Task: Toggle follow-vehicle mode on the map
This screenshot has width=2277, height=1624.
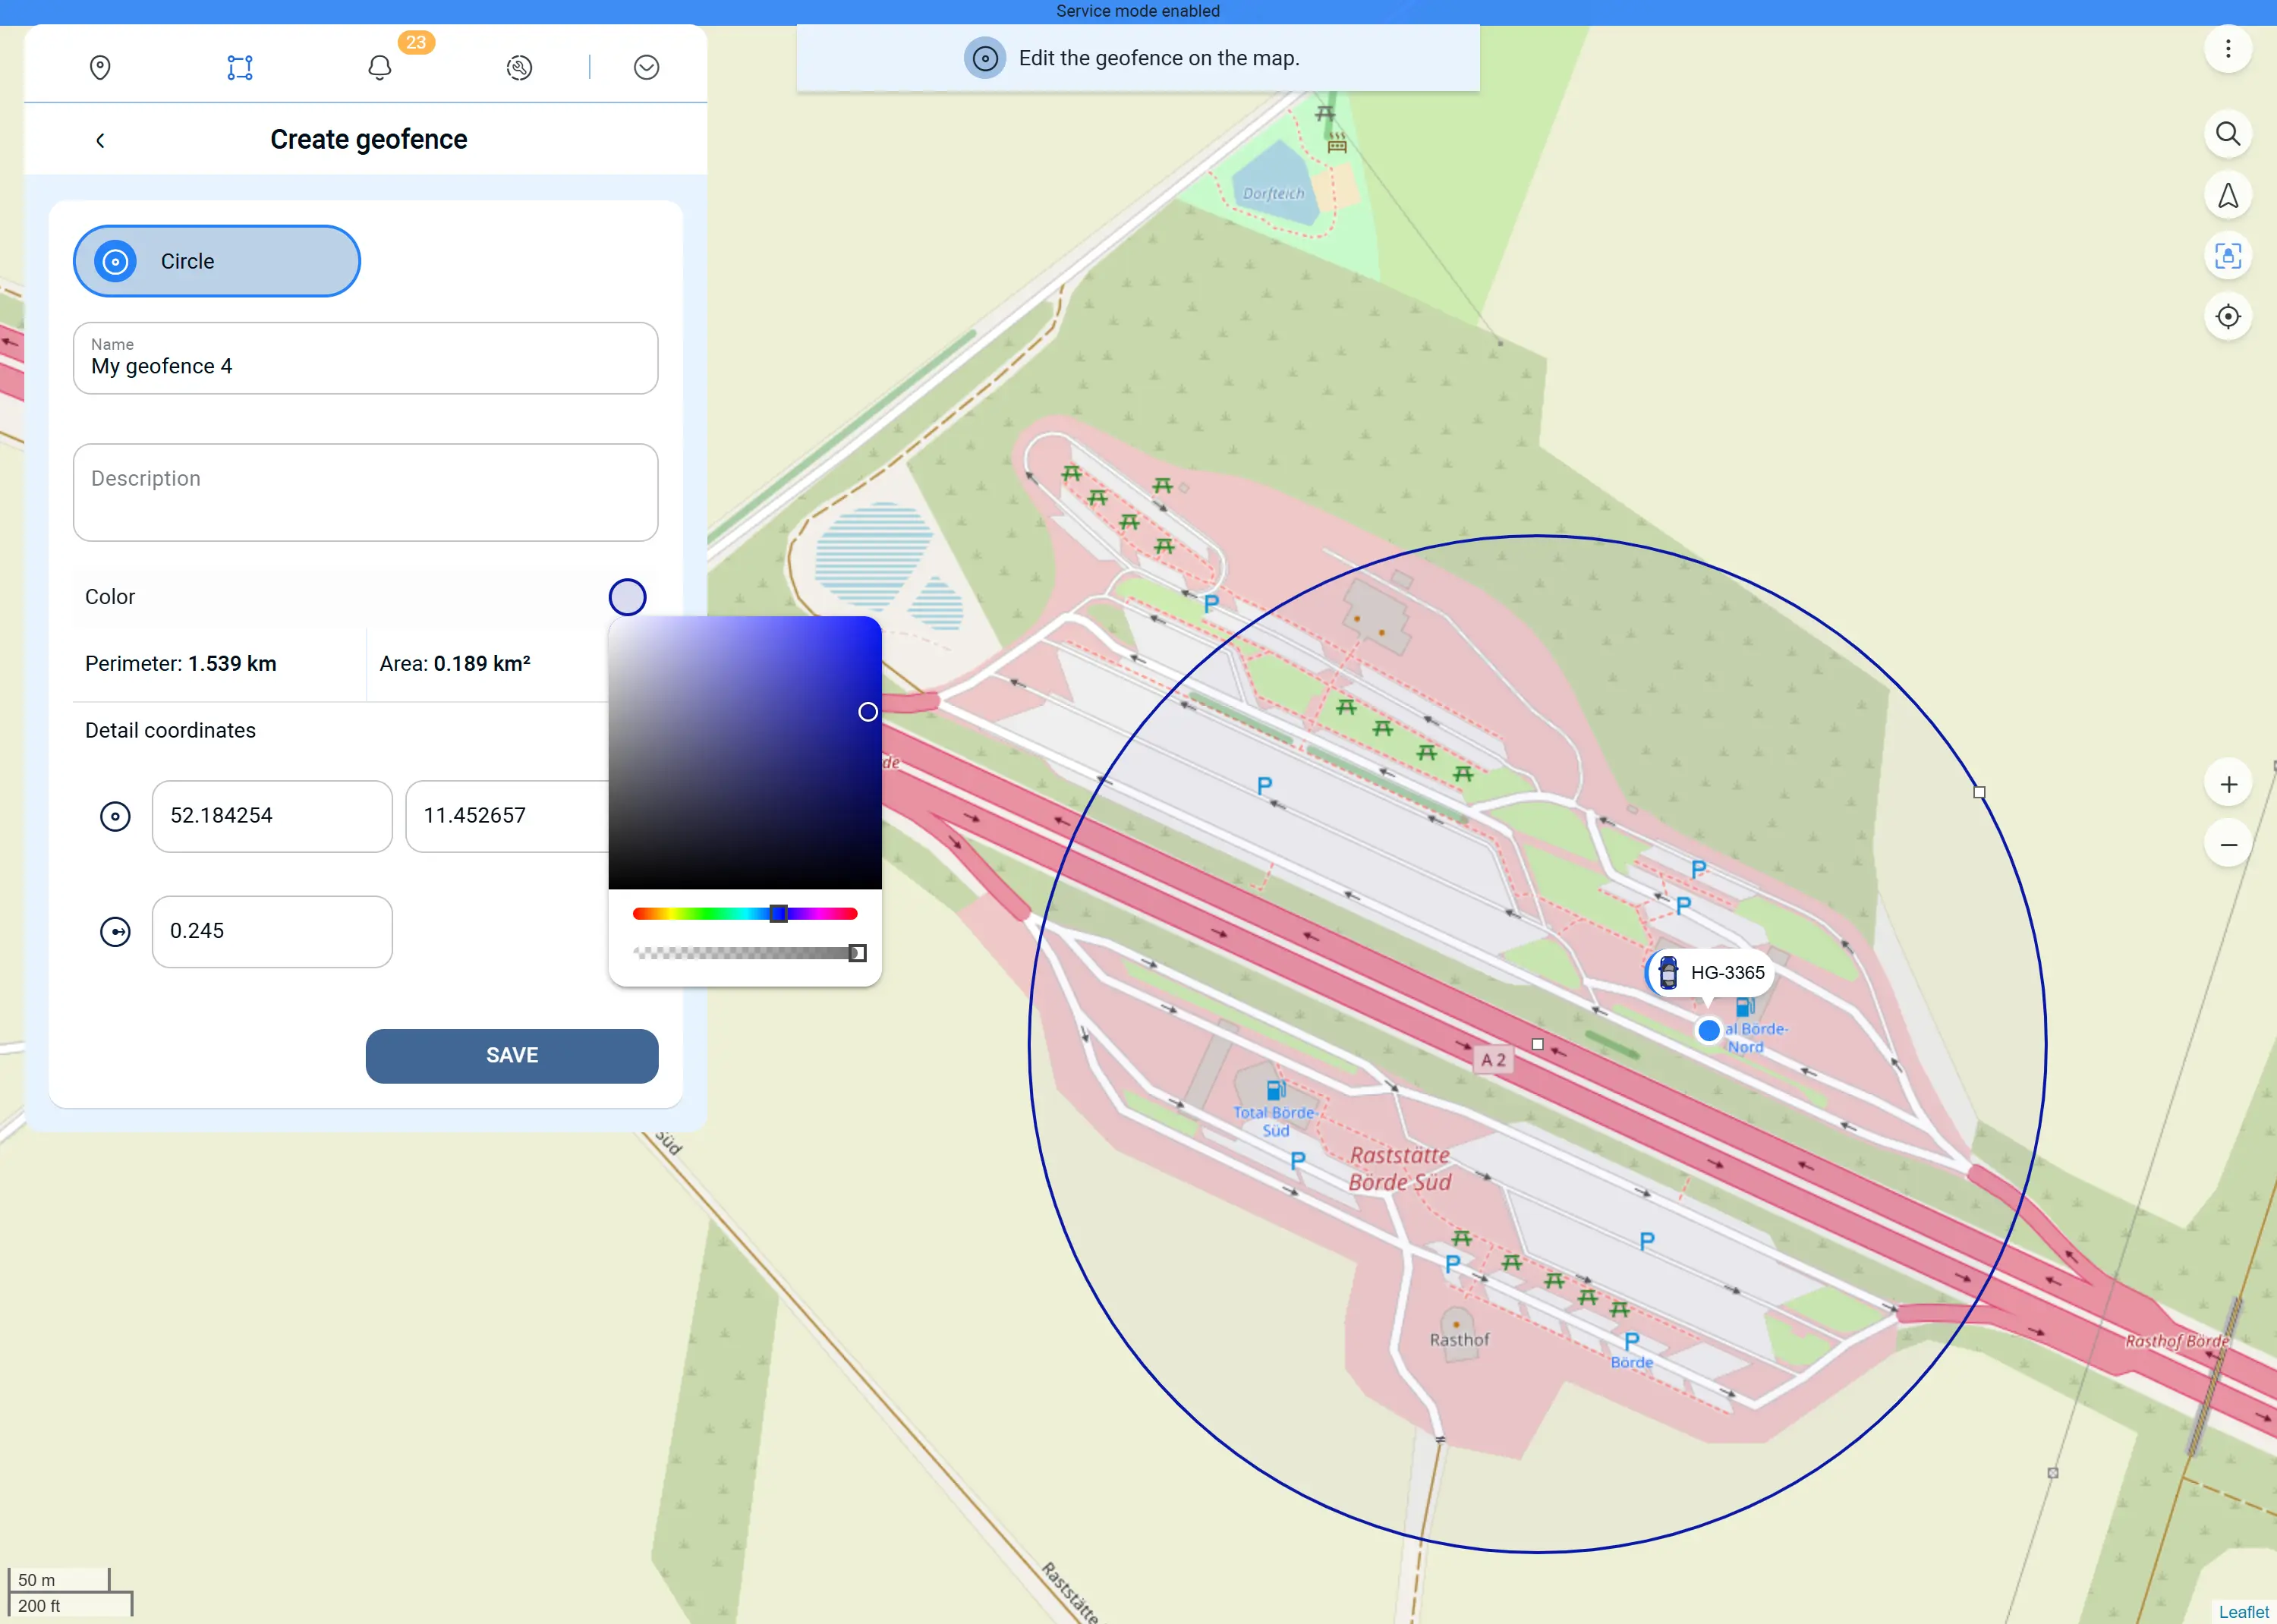Action: [x=2228, y=256]
